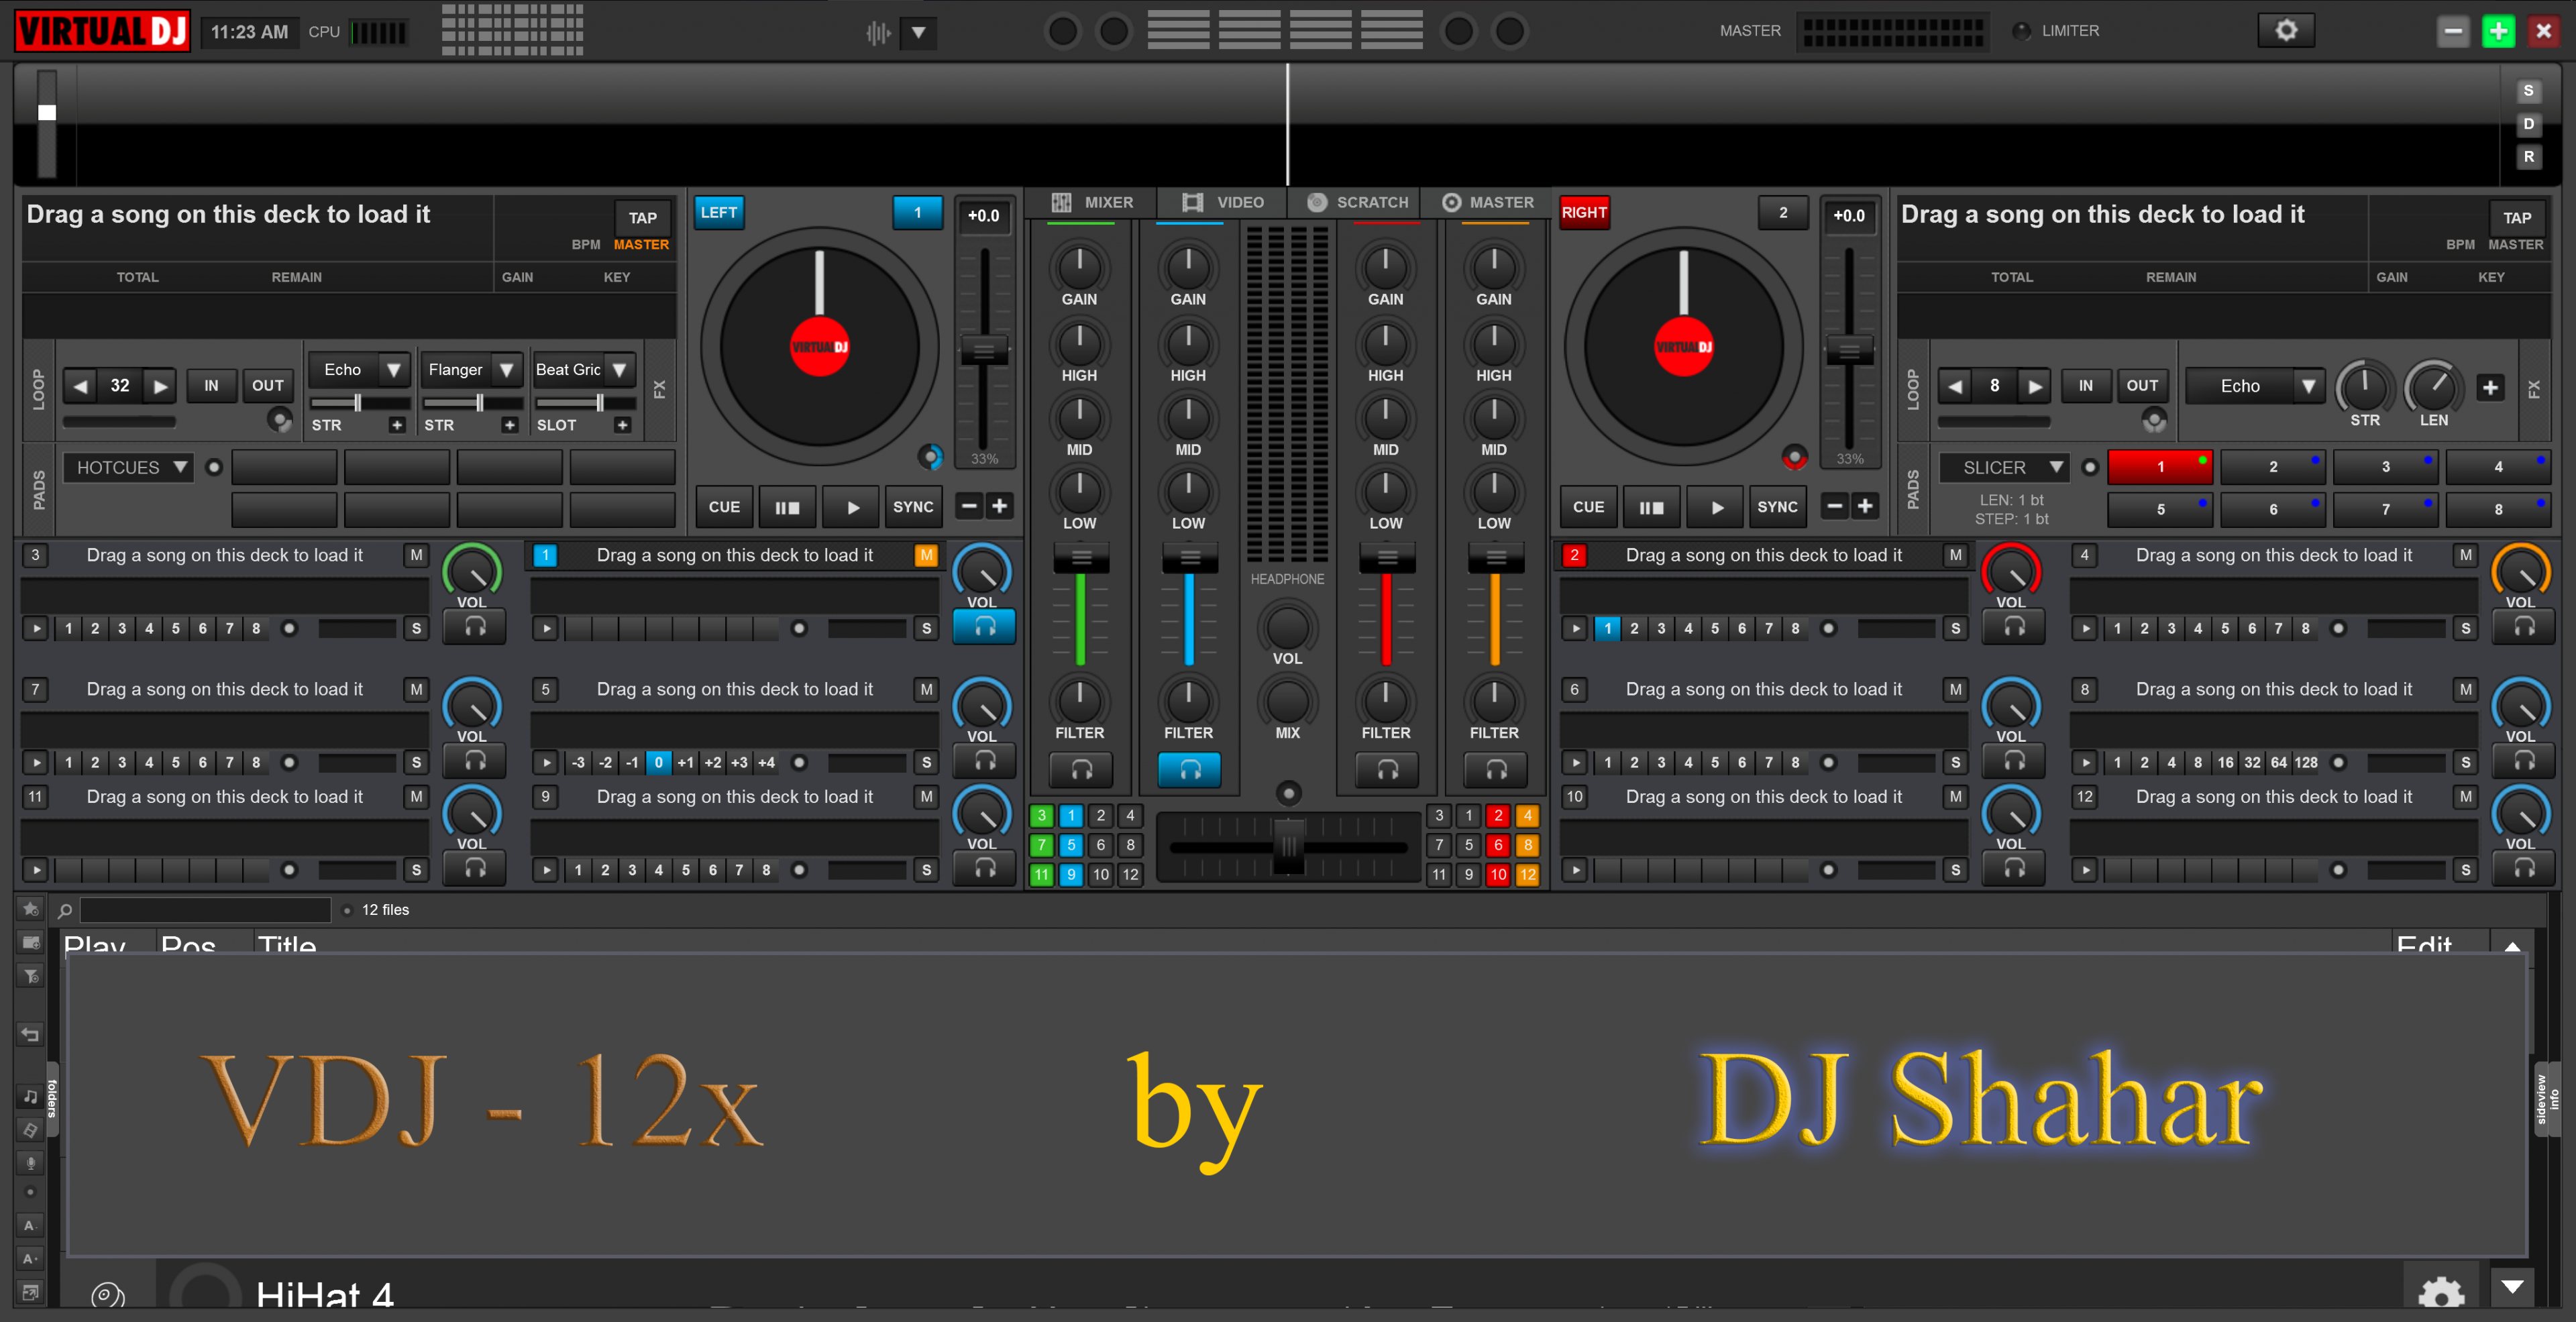Open music note icon in browser sidebar
Screen dimensions: 2576x1322
[x=30, y=1096]
